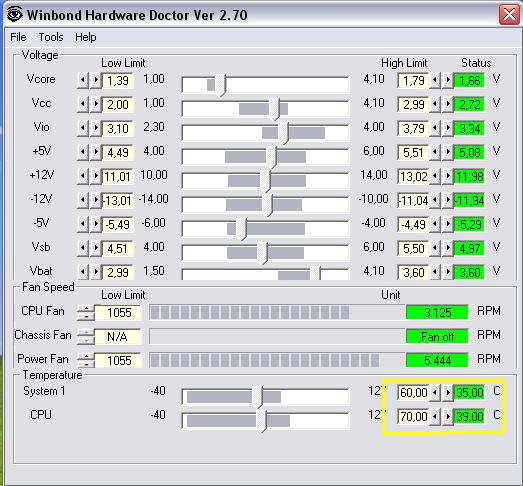Image resolution: width=523 pixels, height=486 pixels.
Task: Click CPU temperature high limit field 70,00
Action: point(413,417)
